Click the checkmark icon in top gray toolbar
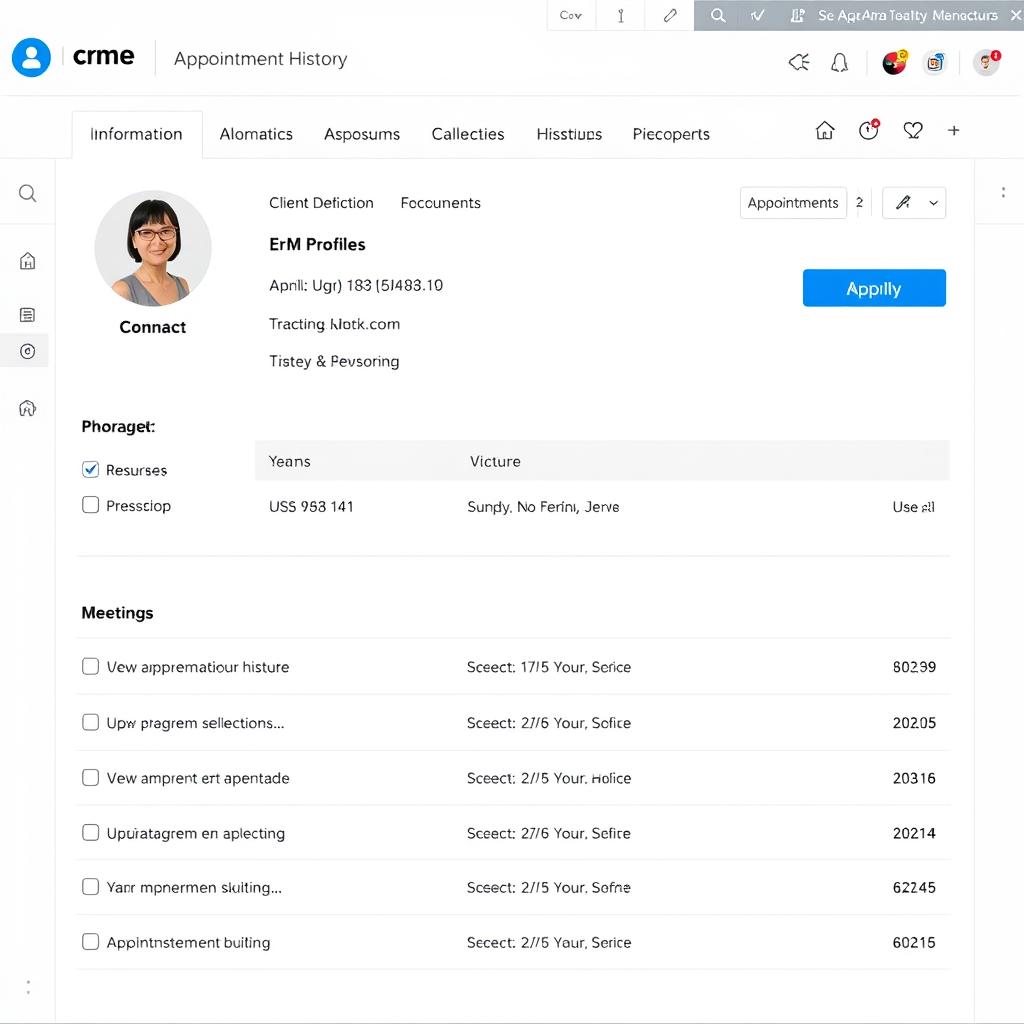 coord(758,15)
